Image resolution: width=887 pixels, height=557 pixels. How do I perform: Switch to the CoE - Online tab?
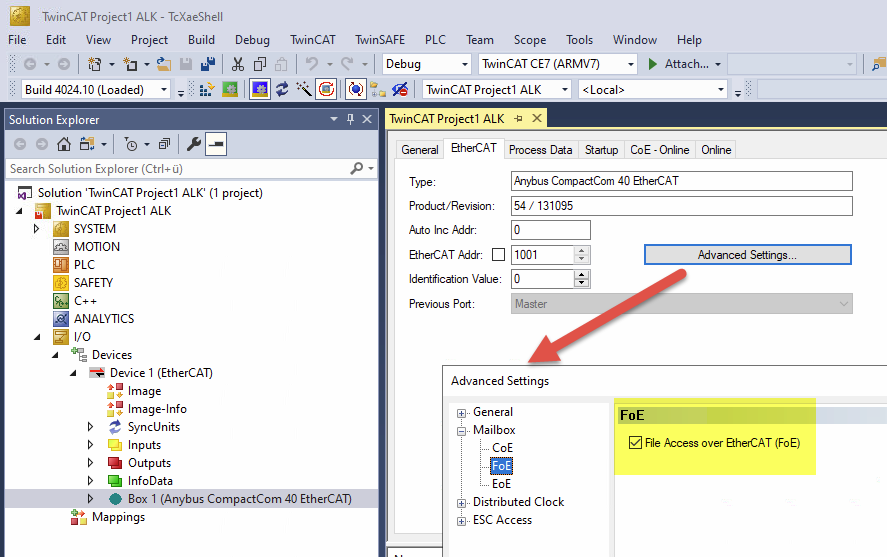tap(660, 150)
